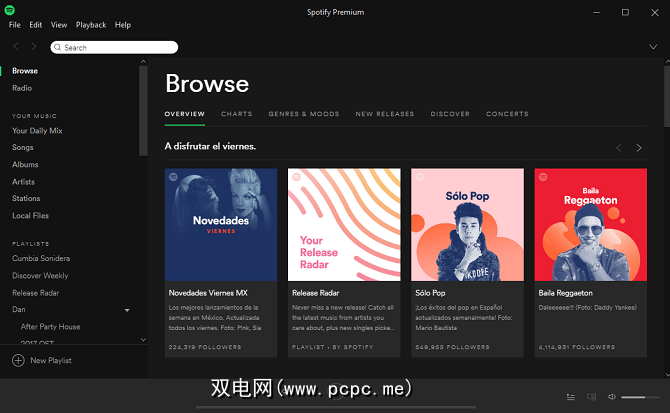
Task: Click the Sólo Pop card title
Action: coord(430,293)
